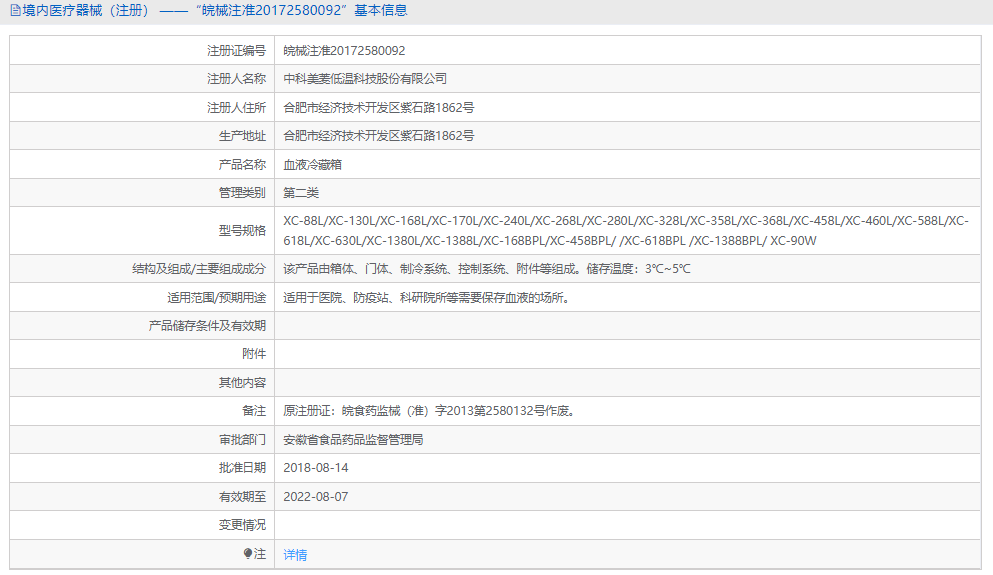Image resolution: width=993 pixels, height=575 pixels.
Task: Click the 管理类别 label
Action: 243,193
